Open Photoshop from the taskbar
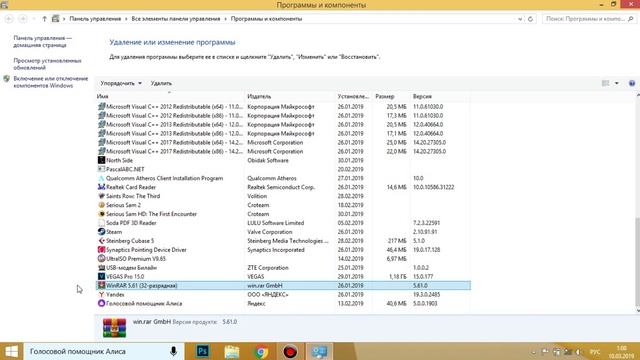 click(203, 351)
